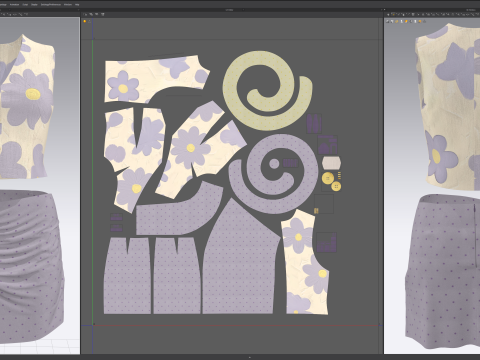Select the small yellow four-hole button

point(336,186)
